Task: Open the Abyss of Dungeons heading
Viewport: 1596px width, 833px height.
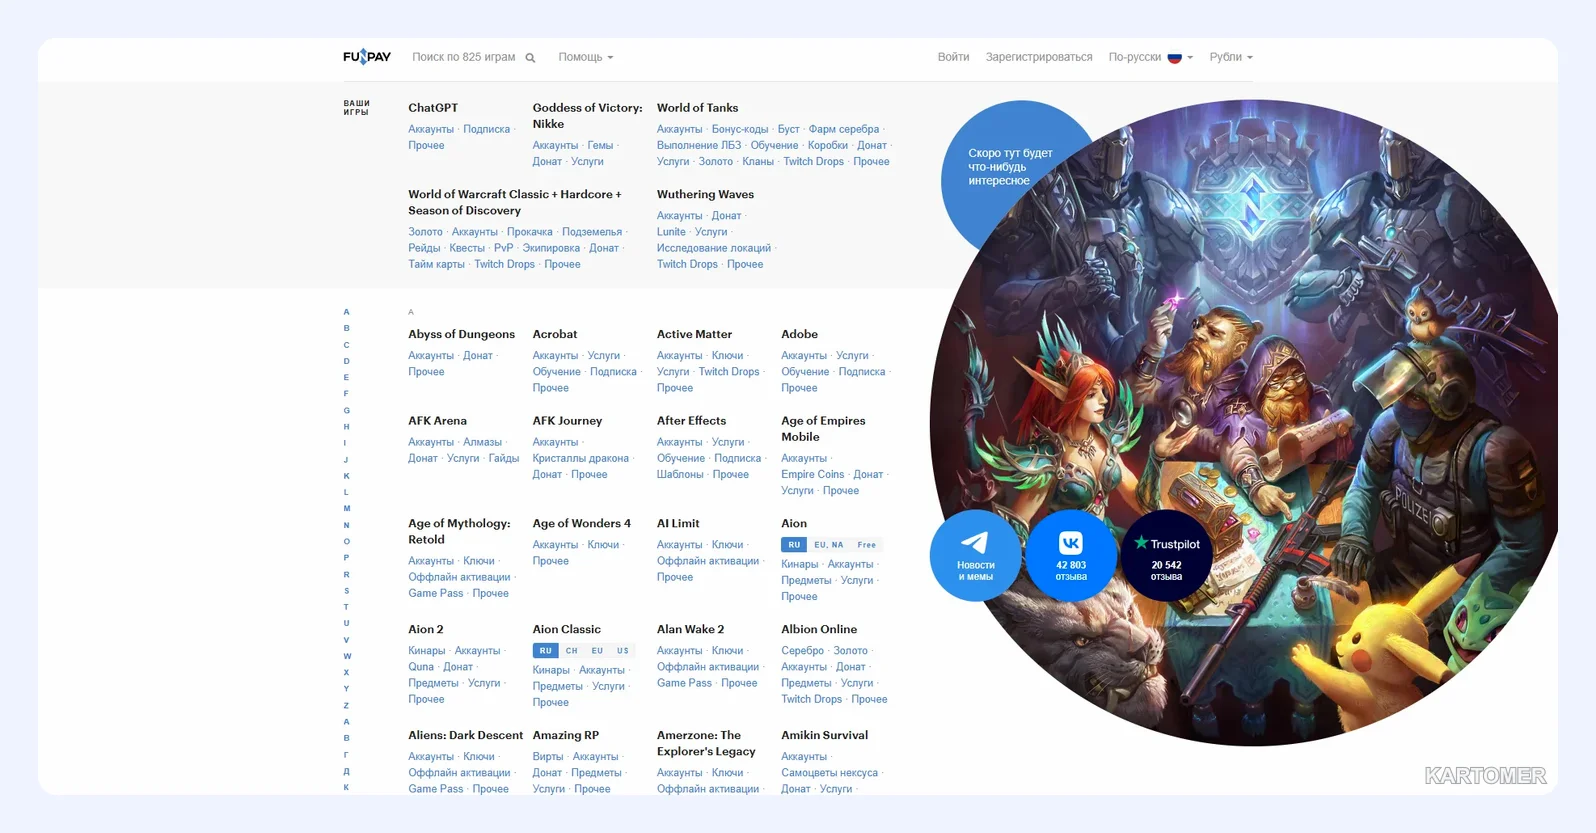Action: coord(461,334)
